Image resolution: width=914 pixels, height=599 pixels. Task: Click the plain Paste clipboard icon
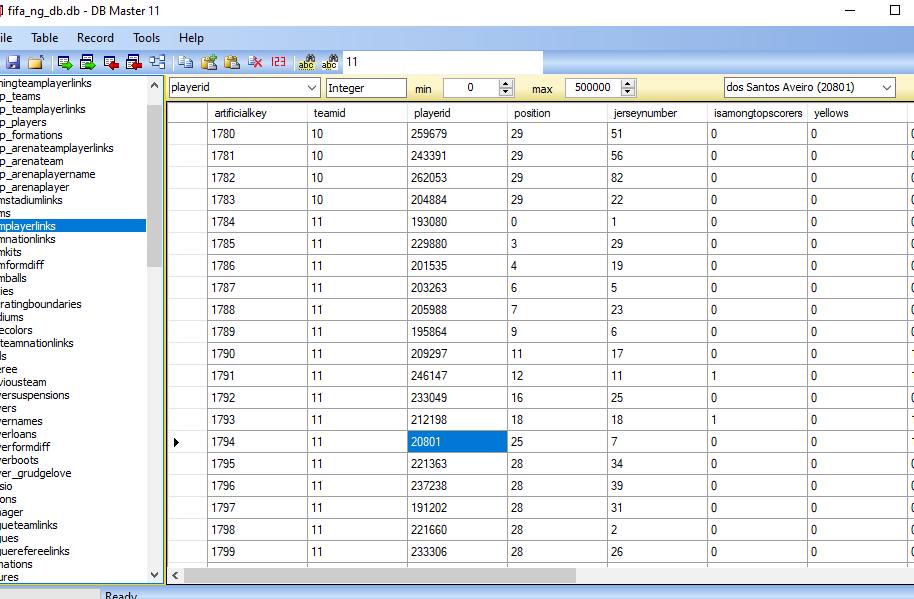tap(231, 62)
